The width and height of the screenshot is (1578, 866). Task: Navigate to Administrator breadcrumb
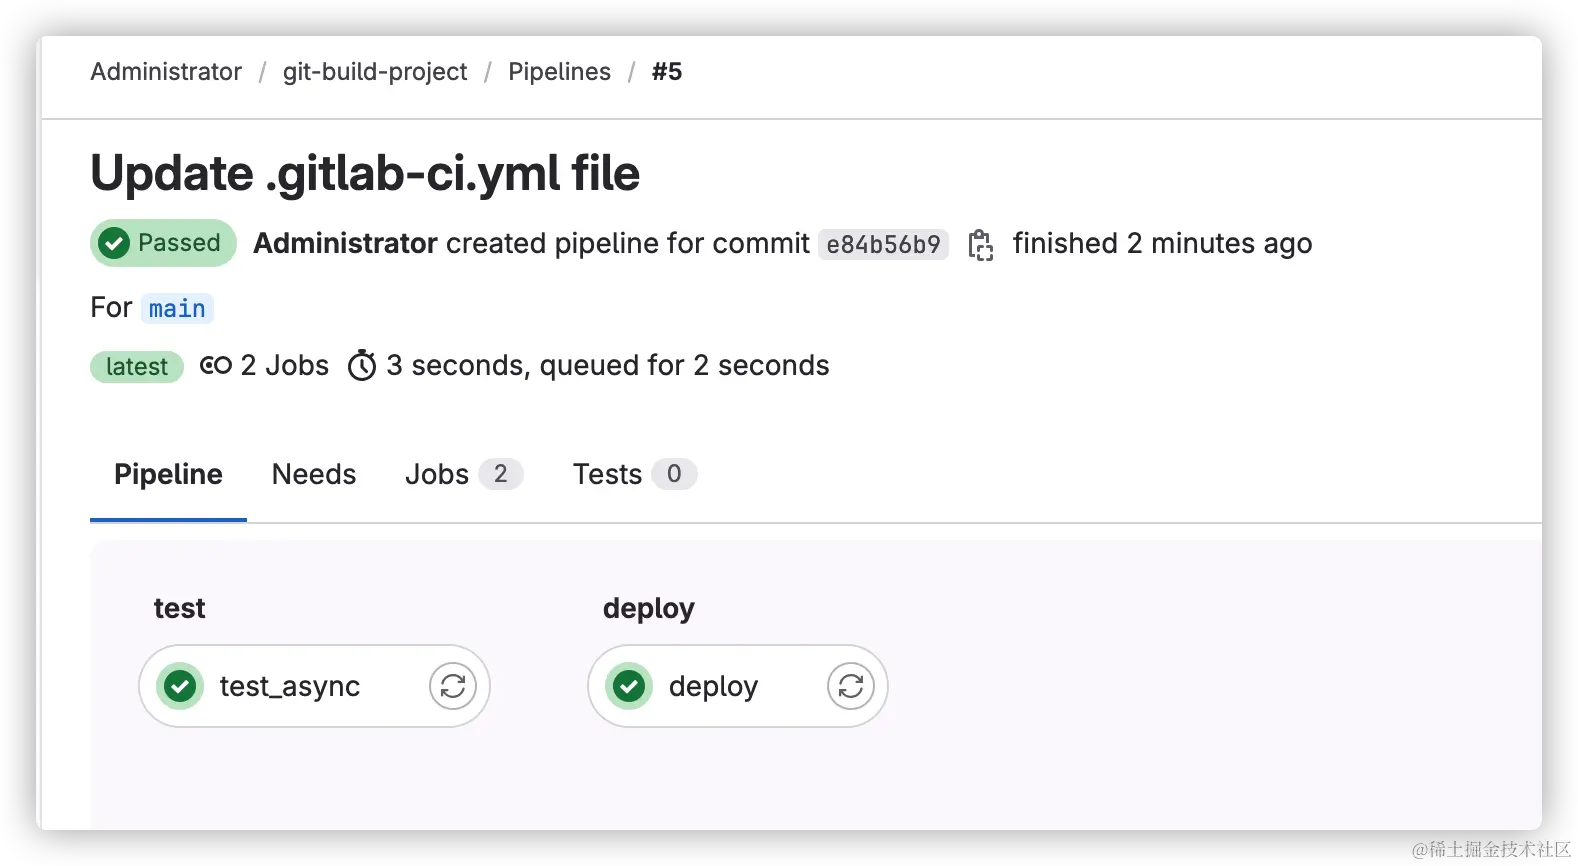click(x=166, y=72)
